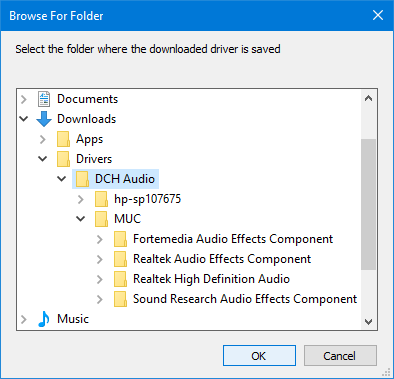394x379 pixels.
Task: Click the scrollbar up arrow
Action: coord(368,98)
